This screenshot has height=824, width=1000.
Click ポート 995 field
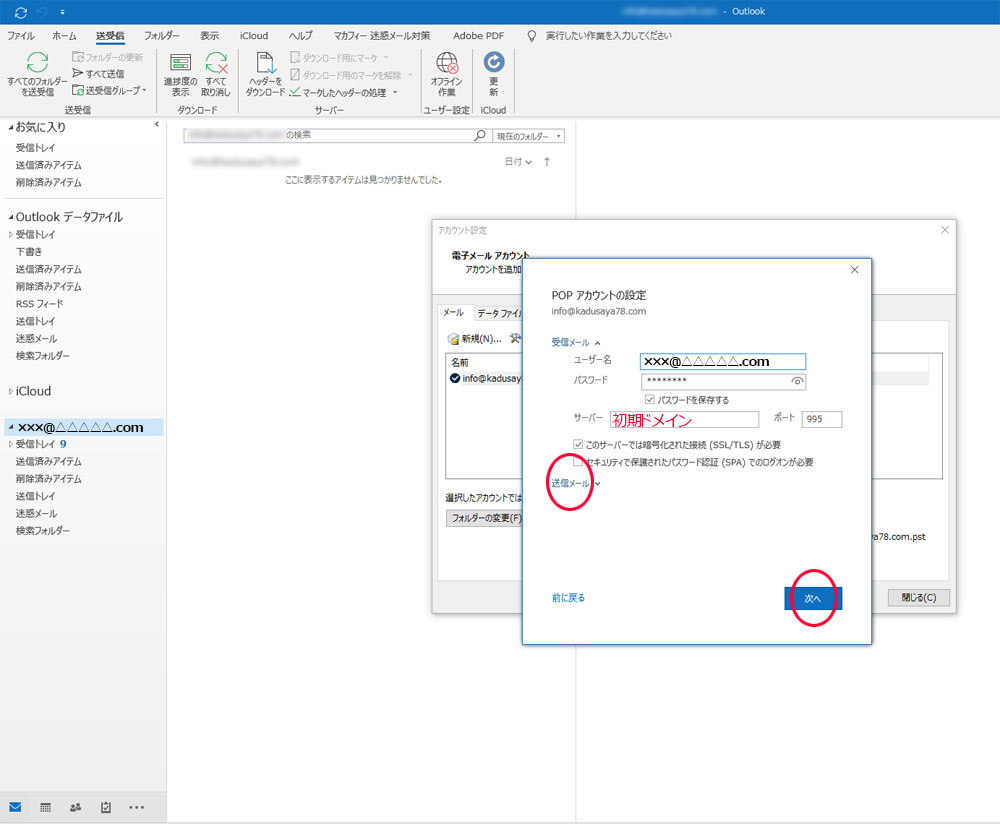(x=821, y=419)
